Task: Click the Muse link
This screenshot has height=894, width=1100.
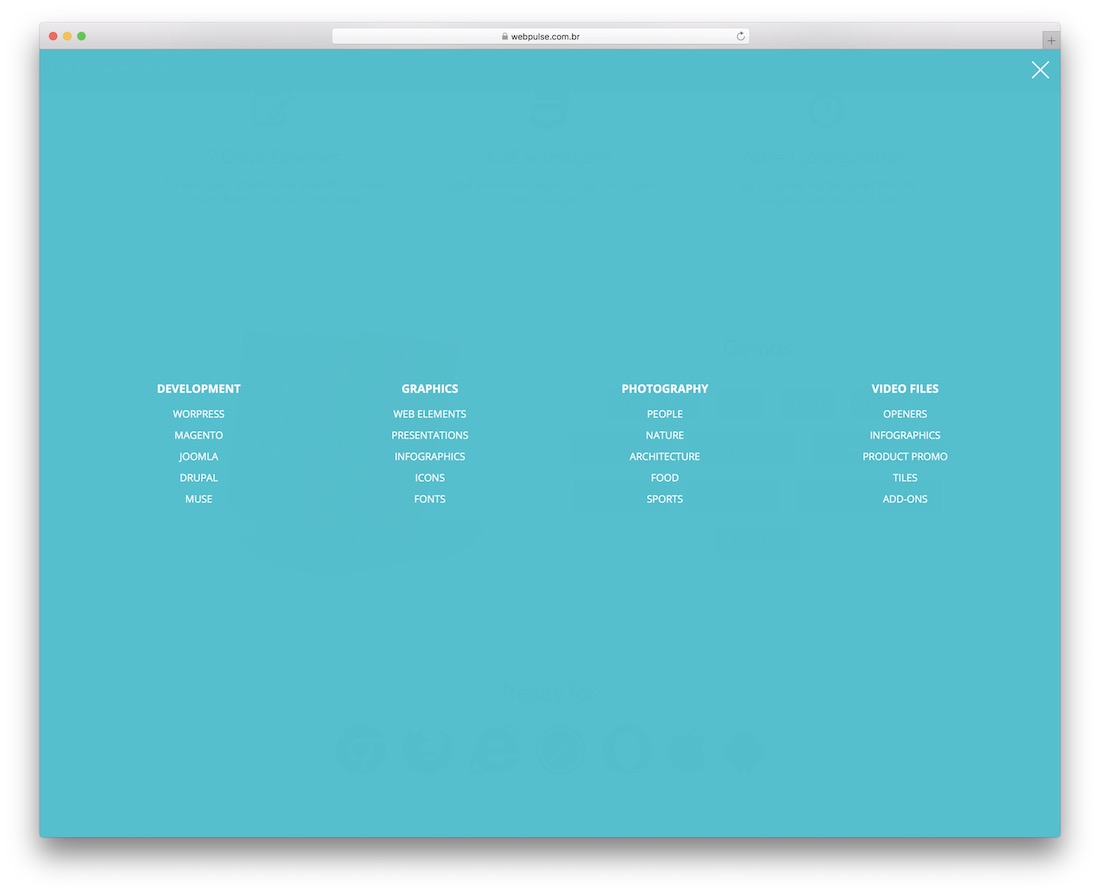Action: click(199, 499)
